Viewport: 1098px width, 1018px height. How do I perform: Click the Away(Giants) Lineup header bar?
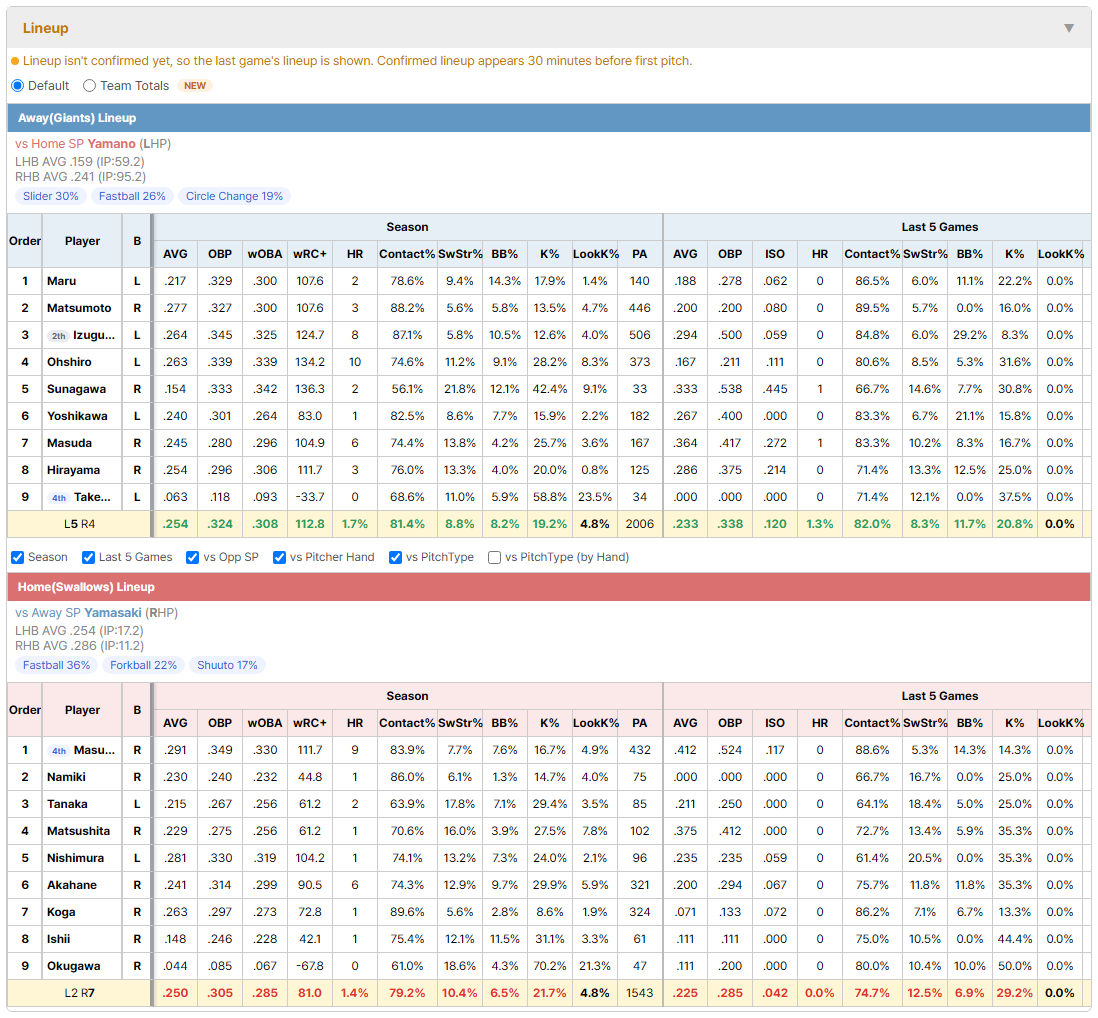click(549, 118)
